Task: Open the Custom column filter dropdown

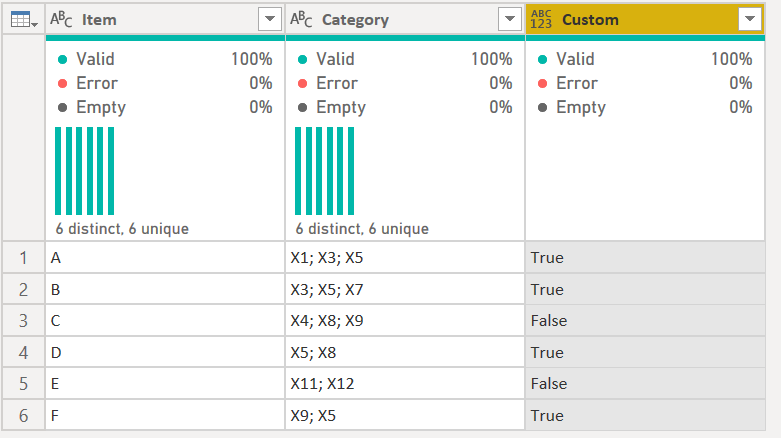Action: (x=750, y=19)
